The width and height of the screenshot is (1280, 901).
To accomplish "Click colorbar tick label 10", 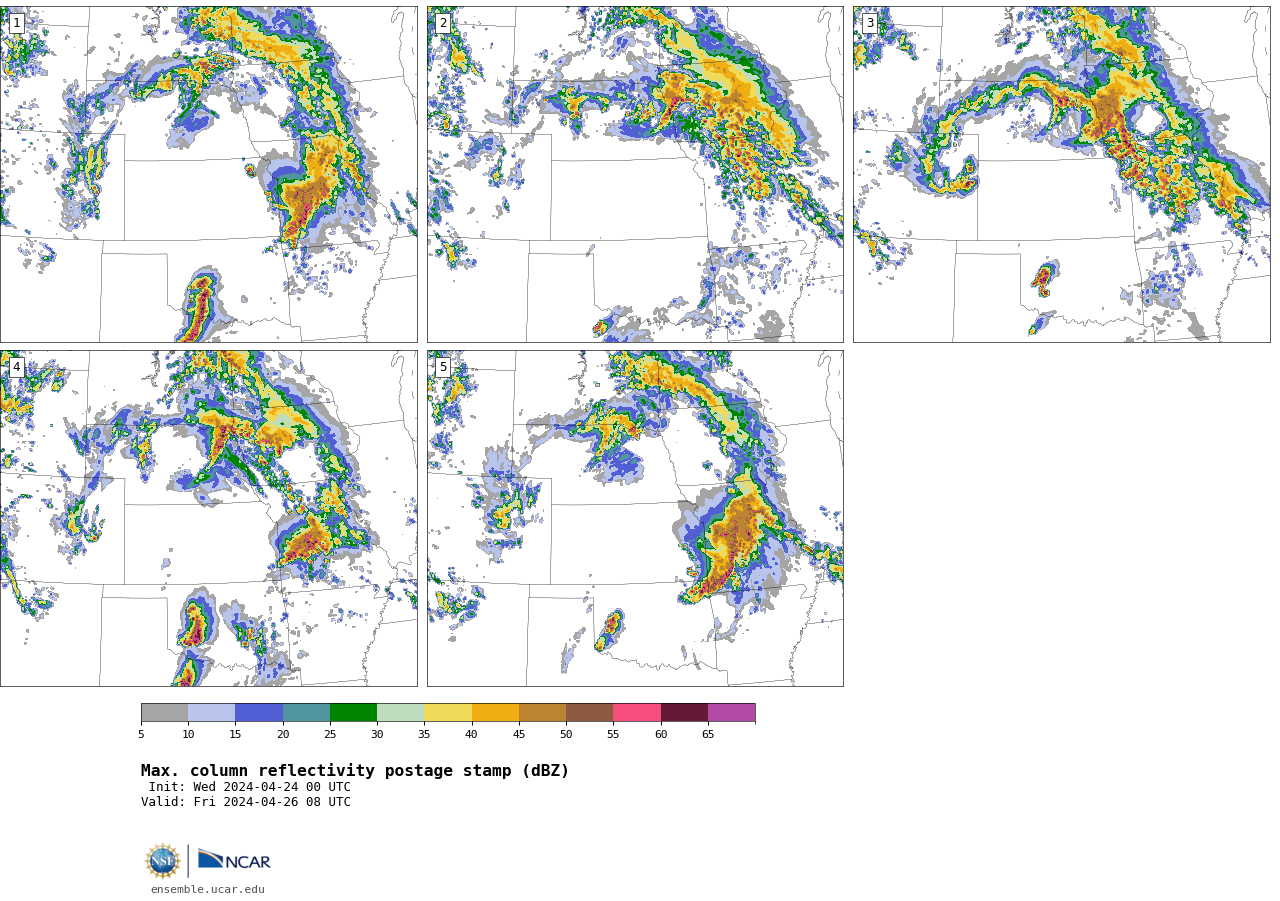I will tap(188, 735).
